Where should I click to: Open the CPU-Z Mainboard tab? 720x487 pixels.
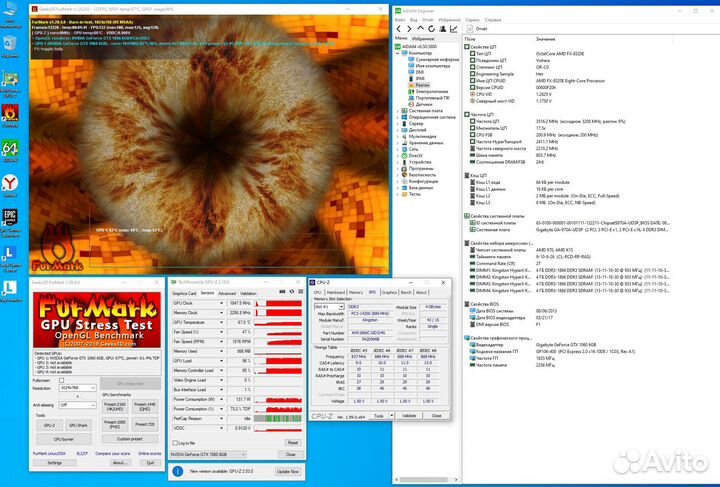[x=336, y=292]
